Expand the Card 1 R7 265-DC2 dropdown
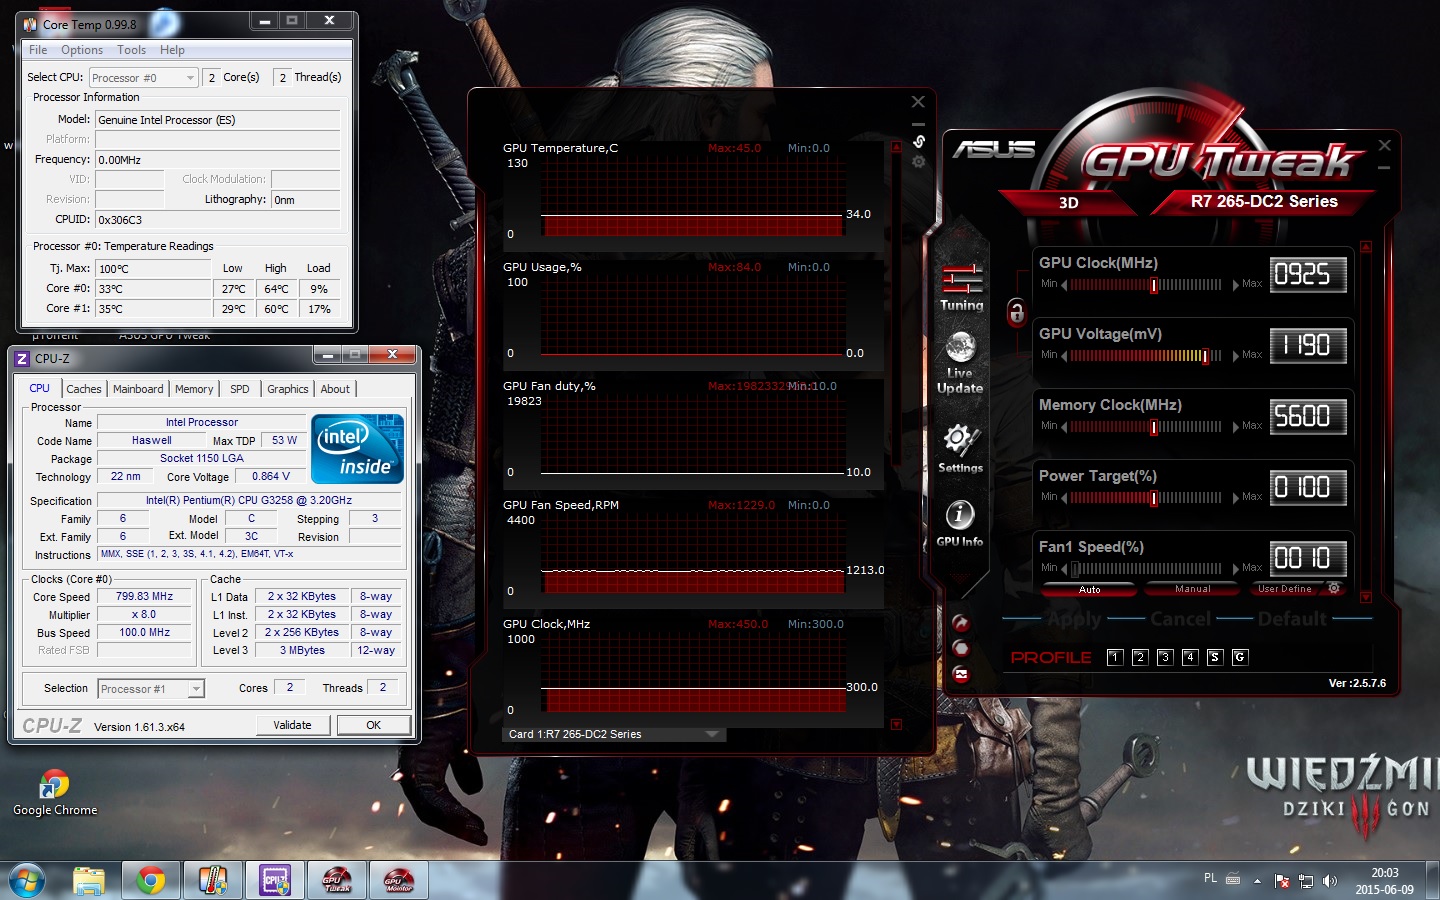 click(712, 734)
